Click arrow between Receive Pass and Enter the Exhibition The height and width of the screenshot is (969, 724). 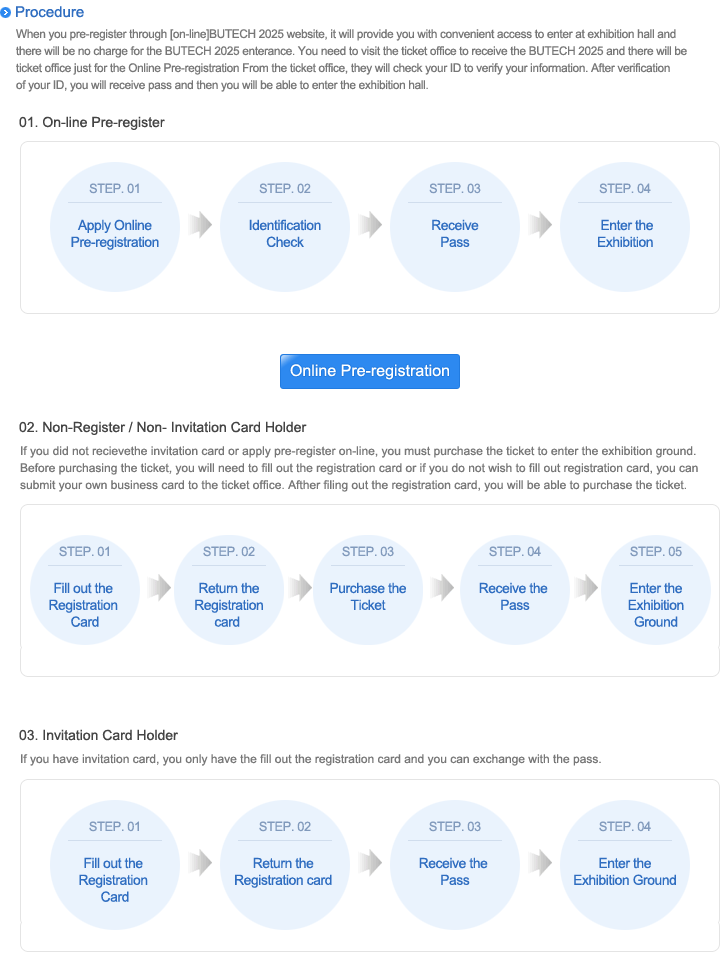540,224
